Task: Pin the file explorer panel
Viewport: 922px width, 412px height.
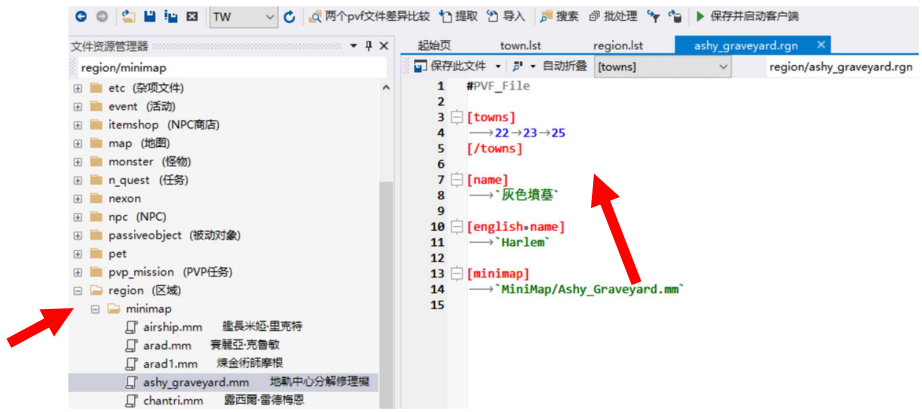Action: 368,46
